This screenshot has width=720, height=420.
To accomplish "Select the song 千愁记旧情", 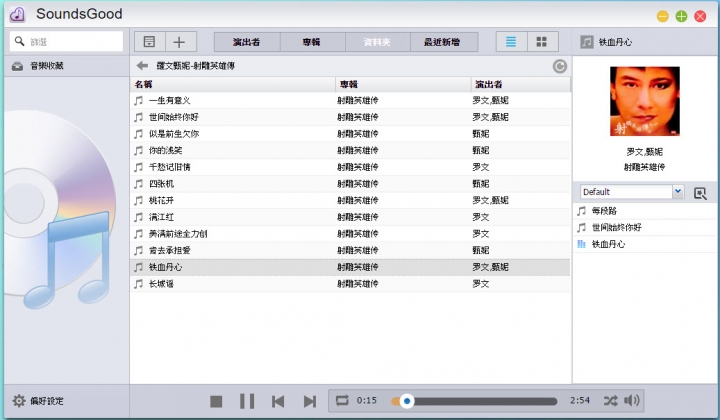I will coord(350,167).
